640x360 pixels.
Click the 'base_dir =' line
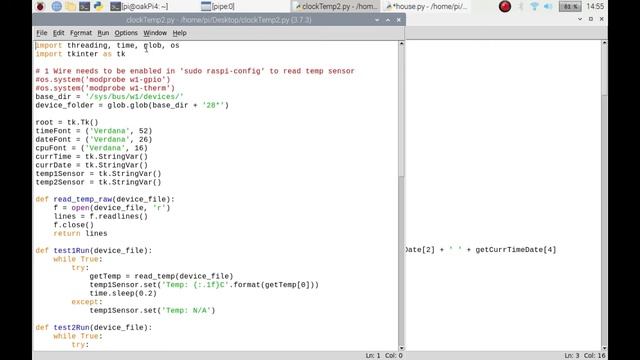point(109,97)
